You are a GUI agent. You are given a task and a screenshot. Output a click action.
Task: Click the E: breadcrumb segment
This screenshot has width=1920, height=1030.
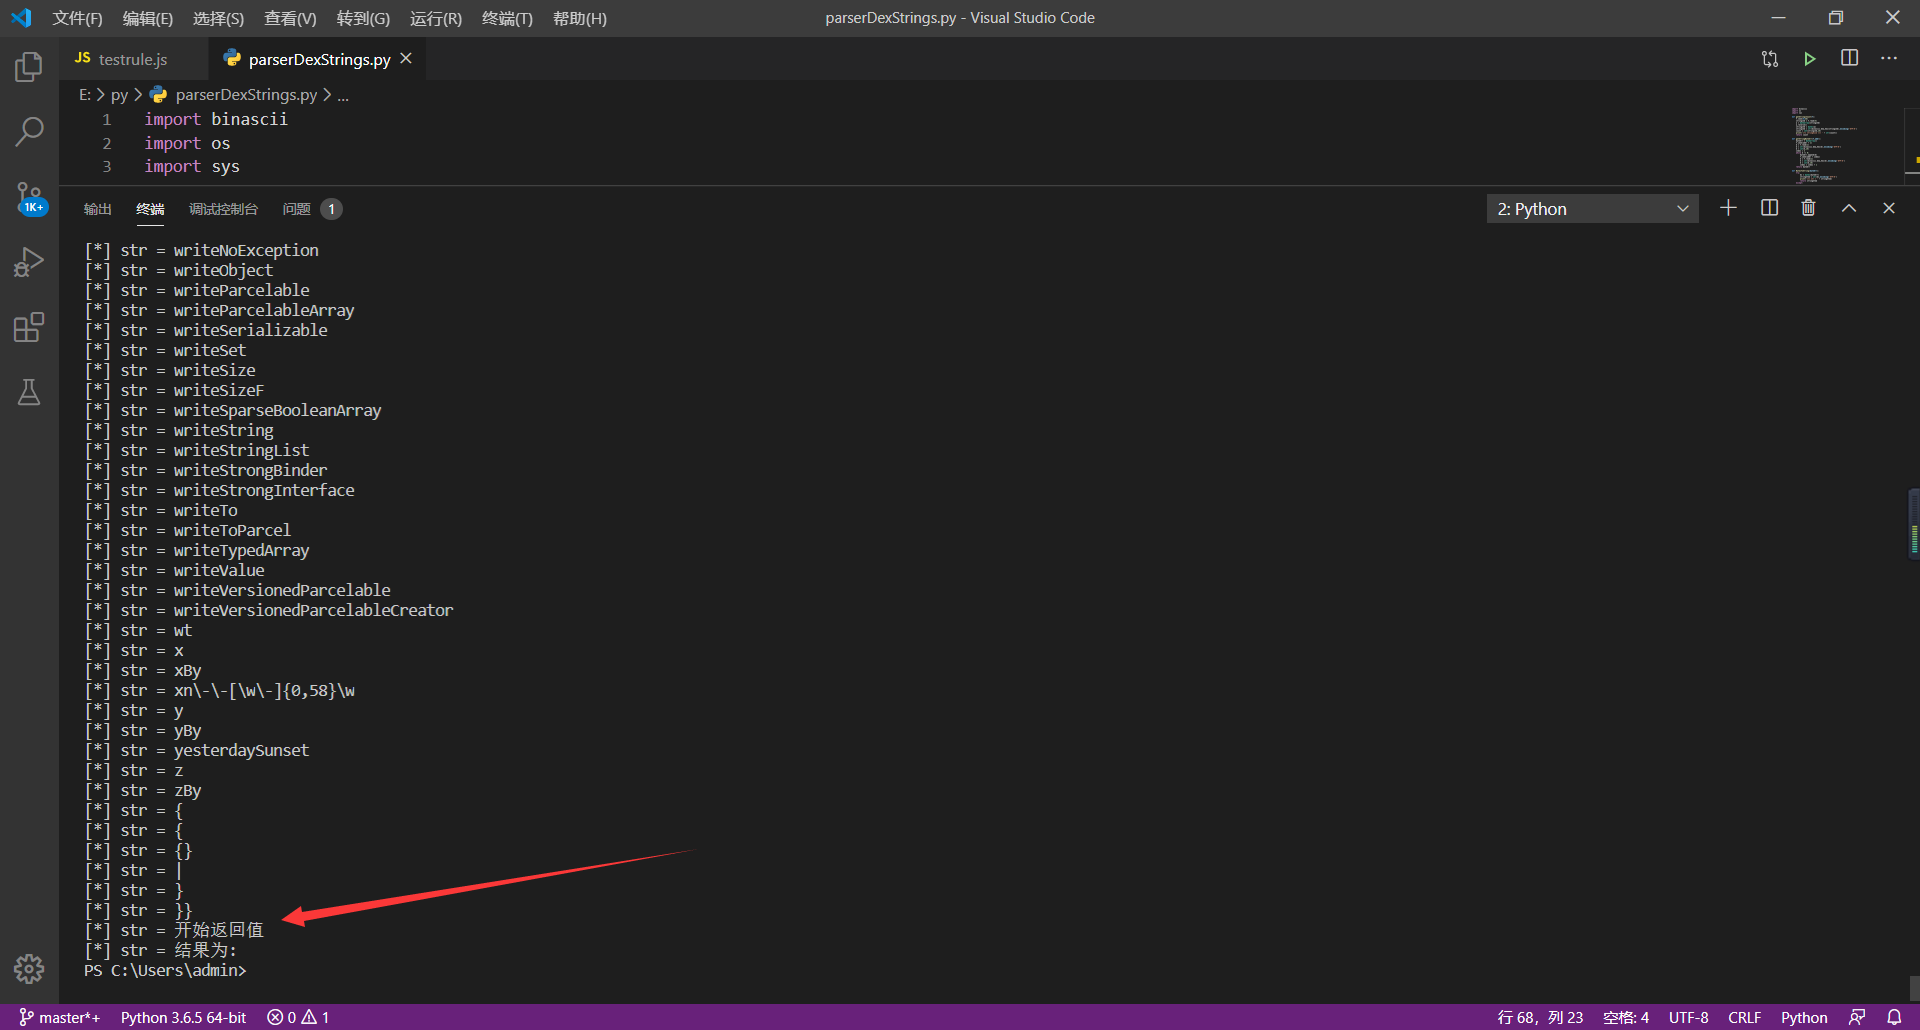click(x=85, y=95)
